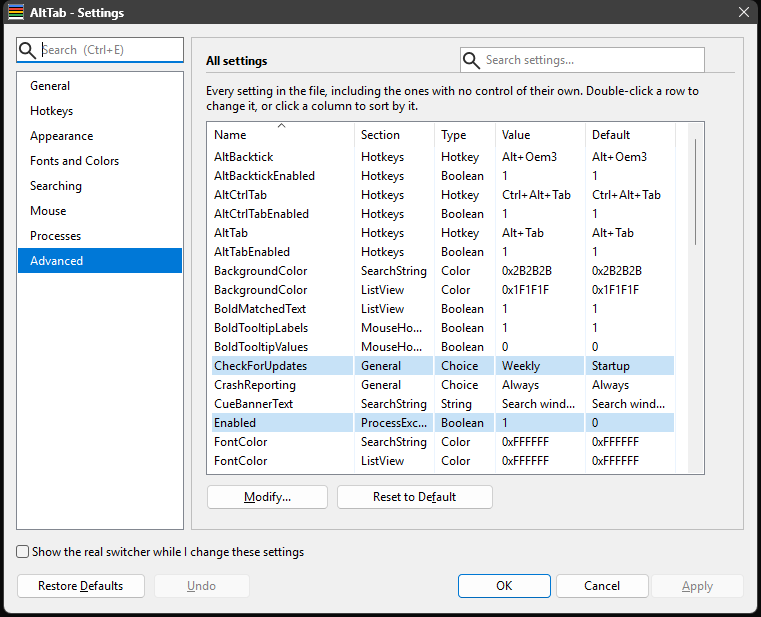Open the General settings page
The height and width of the screenshot is (617, 761).
tap(100, 86)
